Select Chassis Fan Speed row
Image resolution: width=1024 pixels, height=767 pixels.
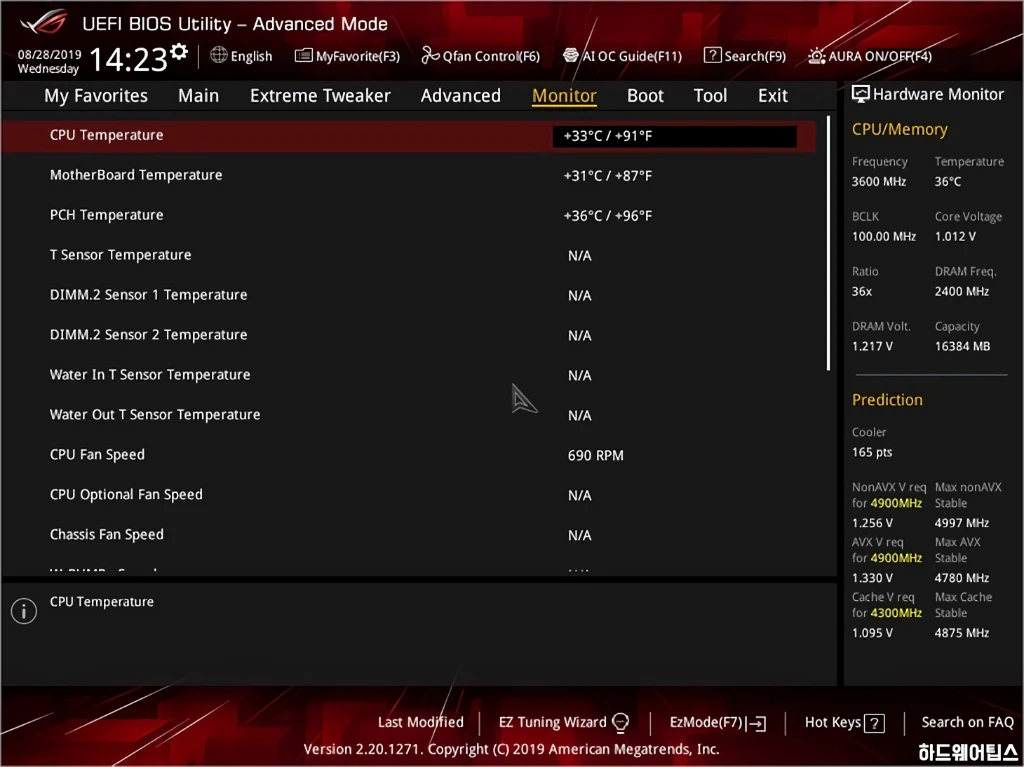(x=409, y=534)
